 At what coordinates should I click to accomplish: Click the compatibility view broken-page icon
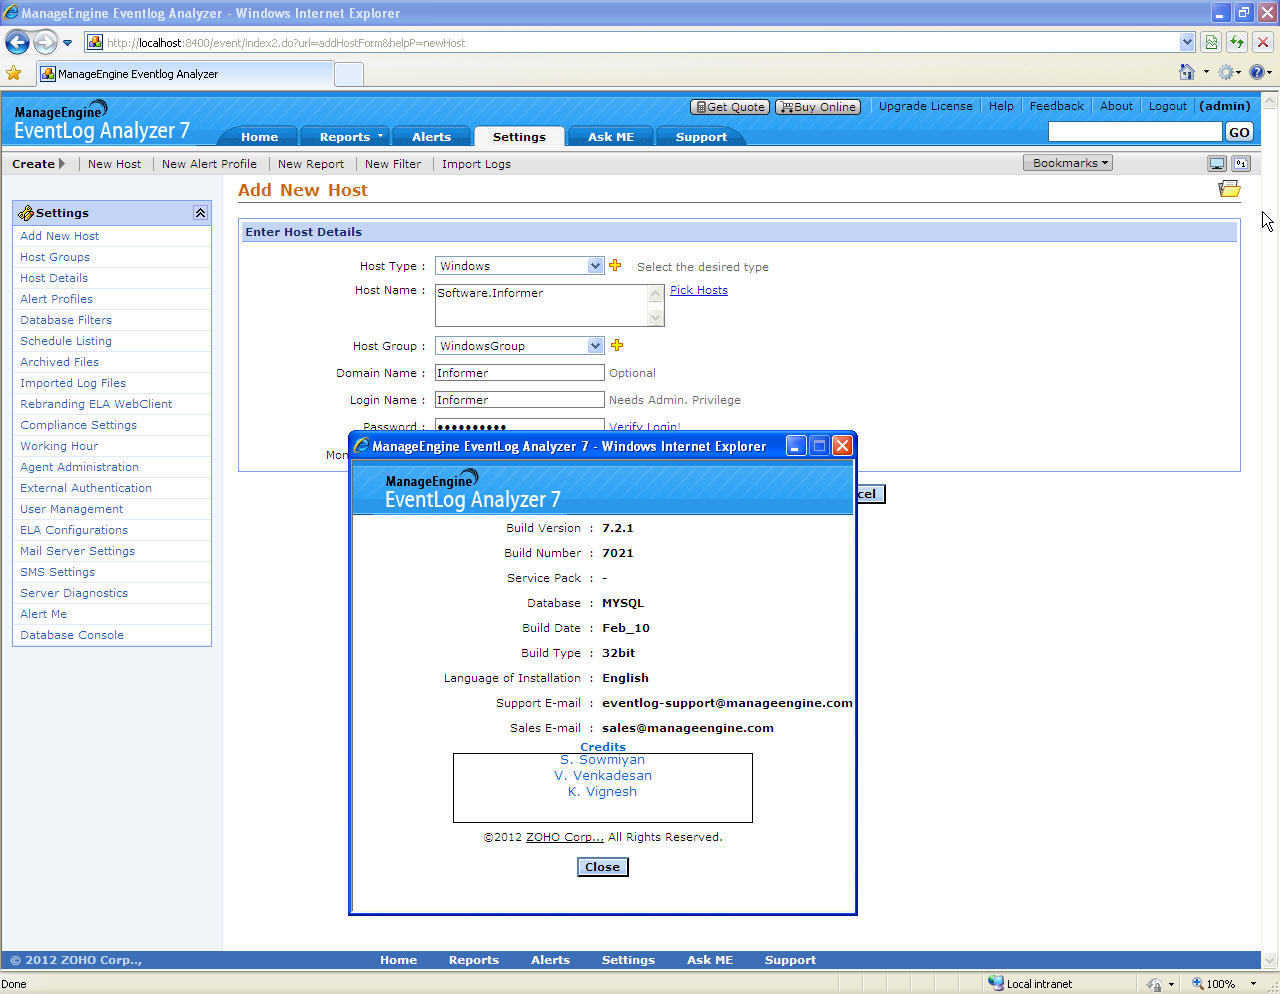click(1209, 42)
